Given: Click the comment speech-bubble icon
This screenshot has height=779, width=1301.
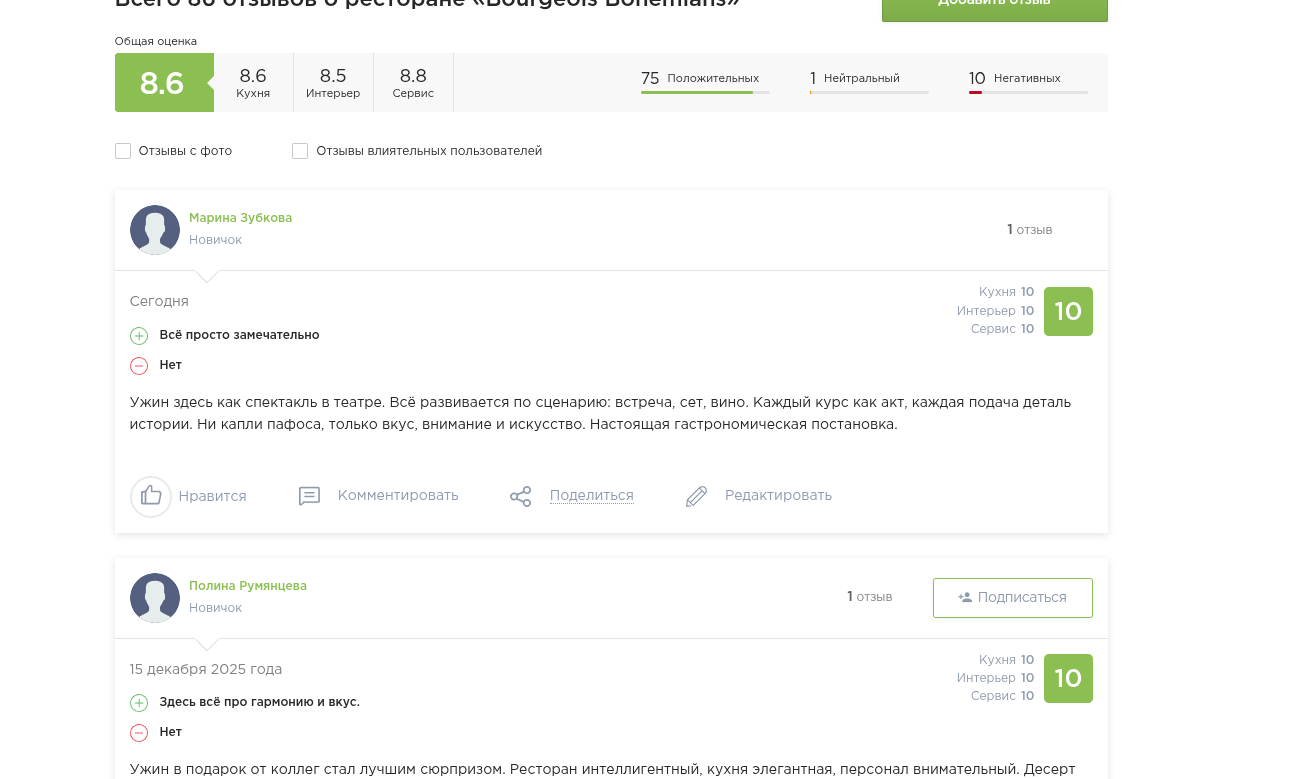Looking at the screenshot, I should click(310, 496).
